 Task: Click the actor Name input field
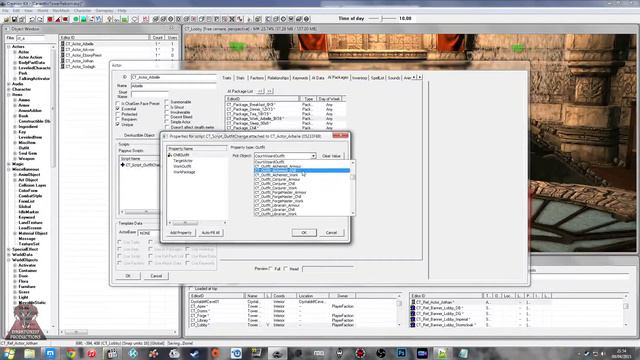point(173,86)
